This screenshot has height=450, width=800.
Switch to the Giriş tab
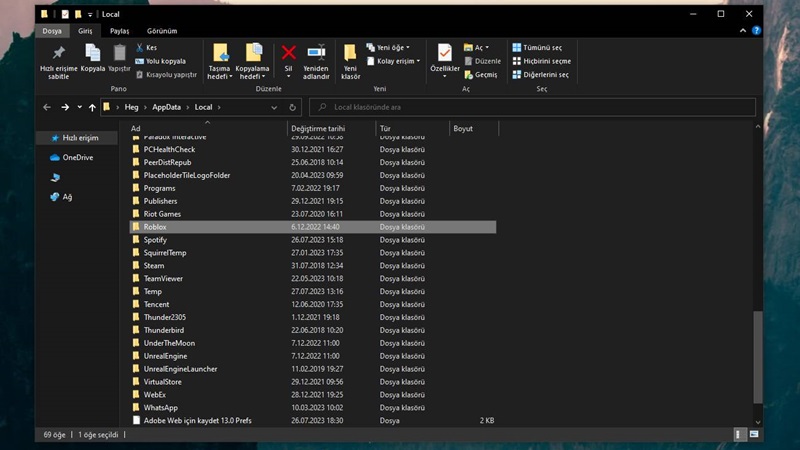[x=85, y=31]
